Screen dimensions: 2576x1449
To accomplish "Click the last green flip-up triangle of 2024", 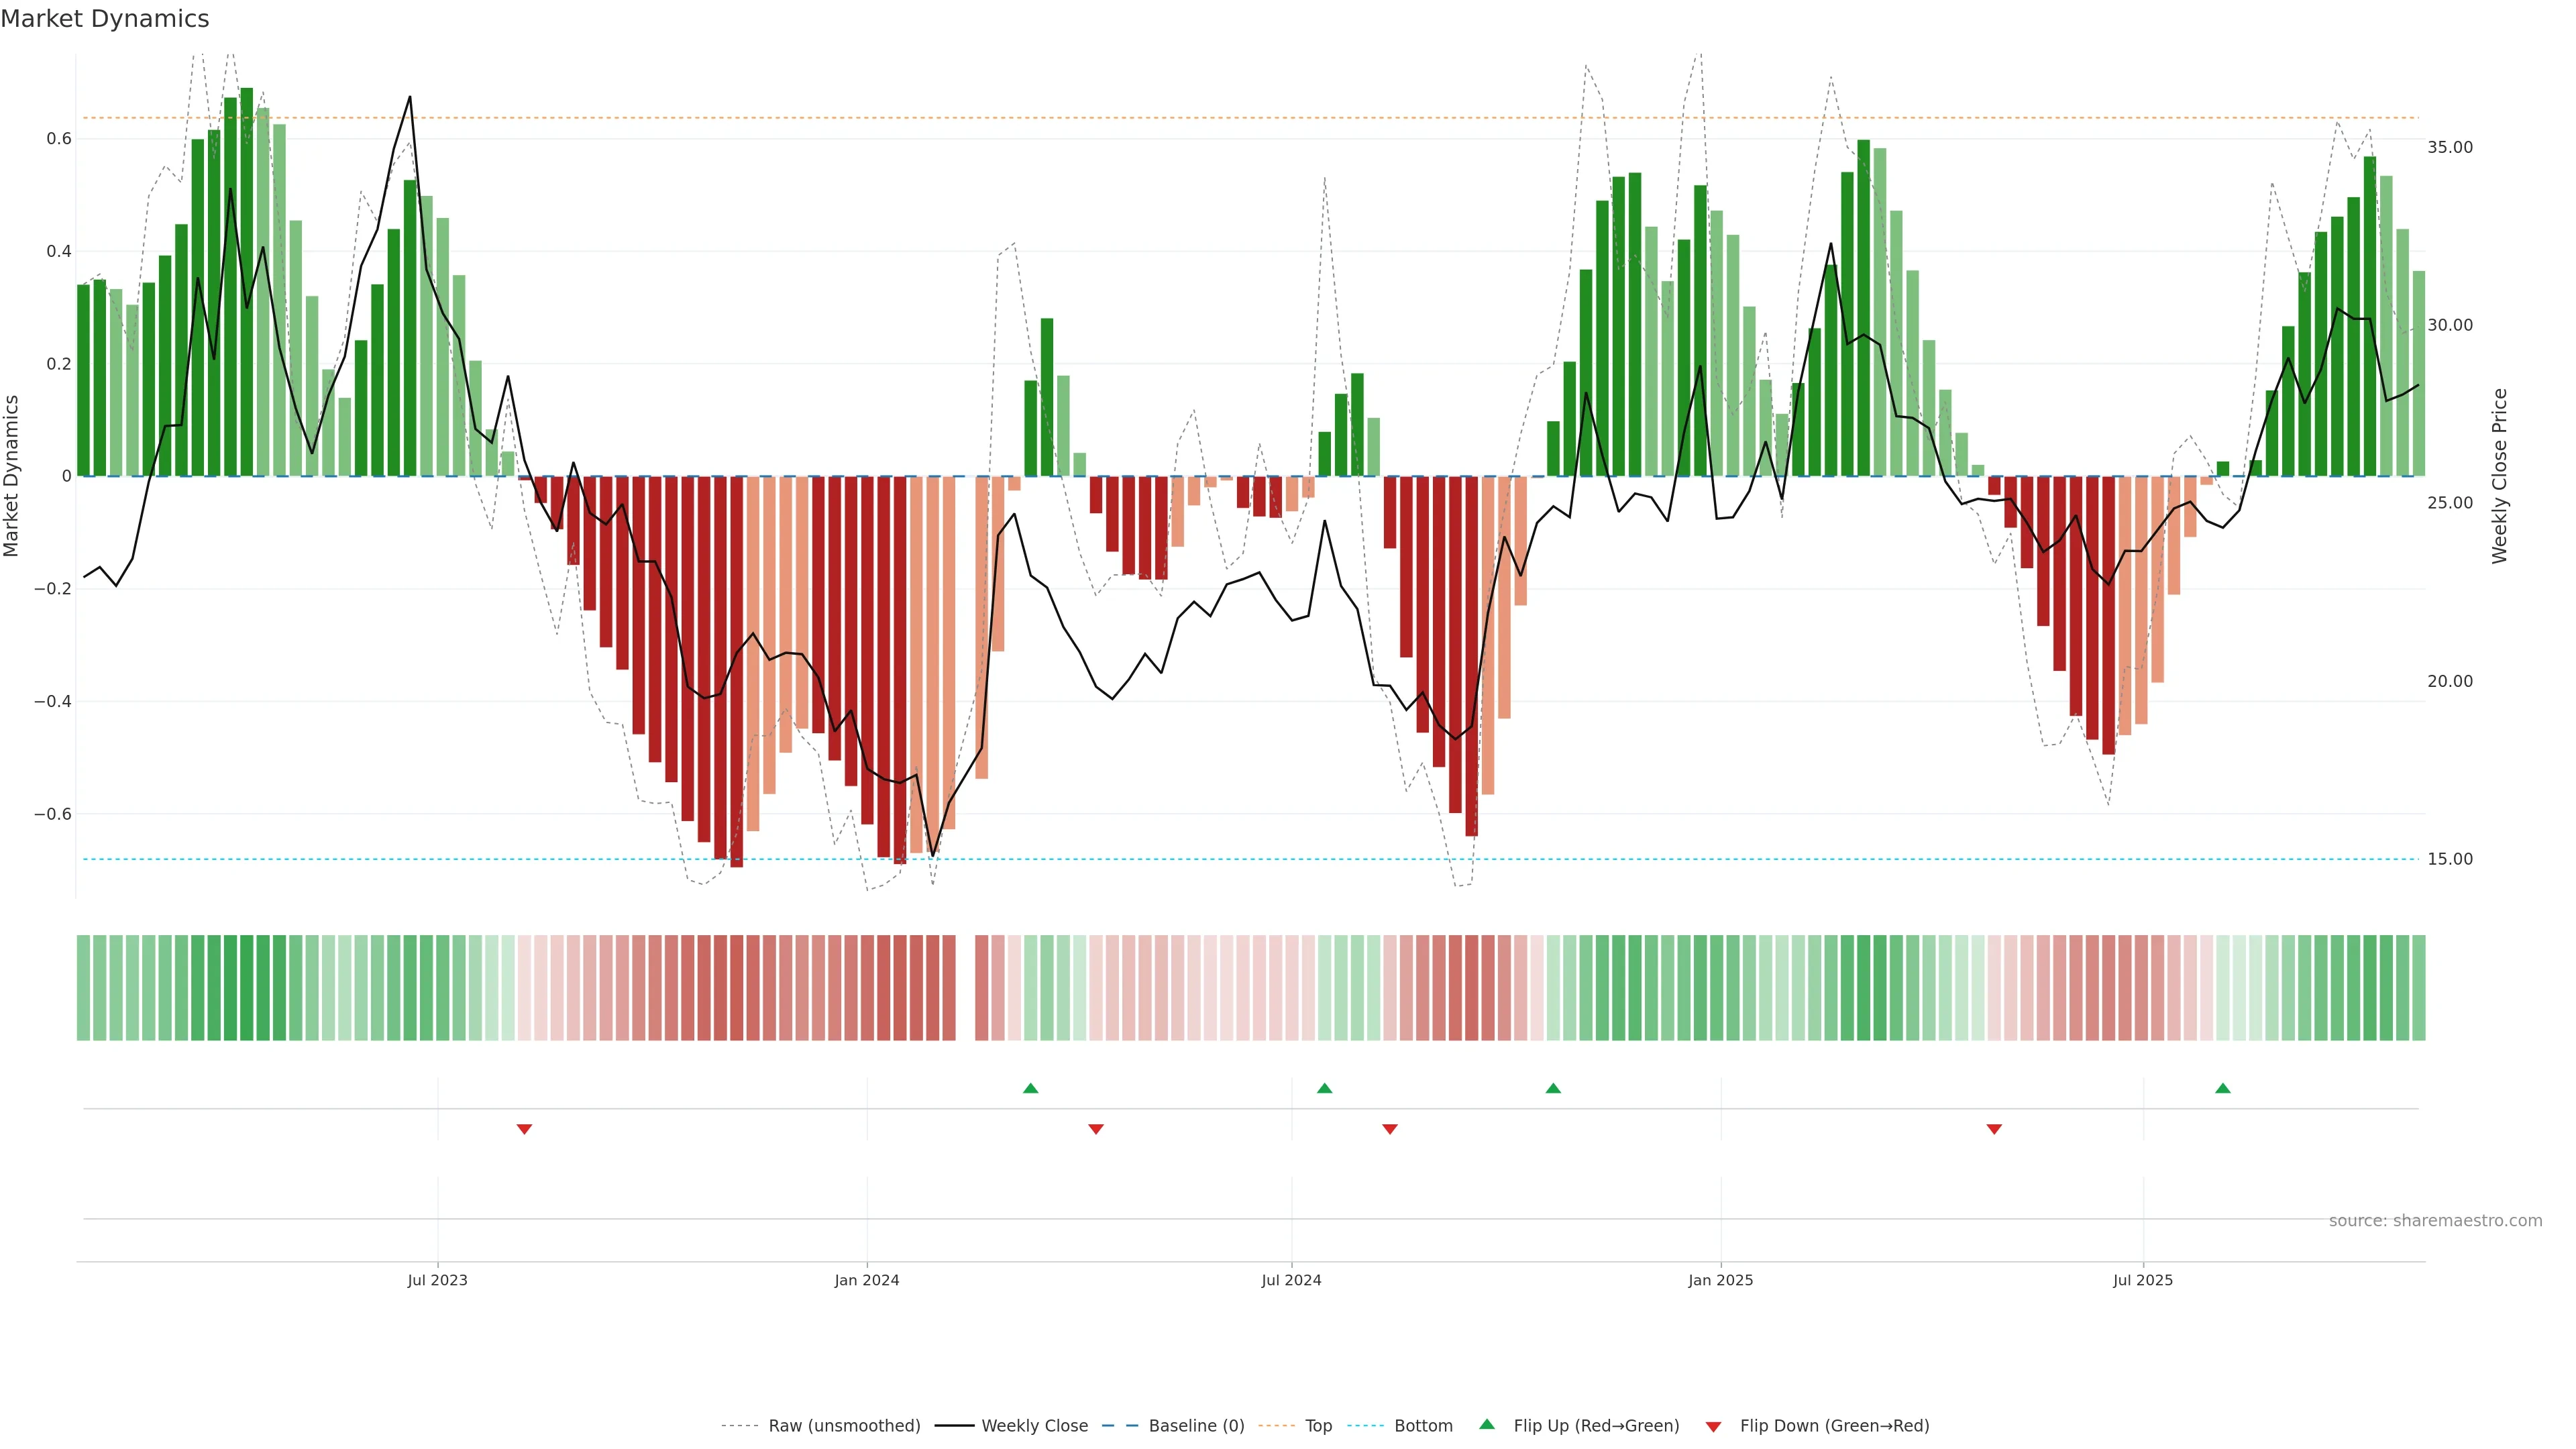I will coord(1553,1088).
